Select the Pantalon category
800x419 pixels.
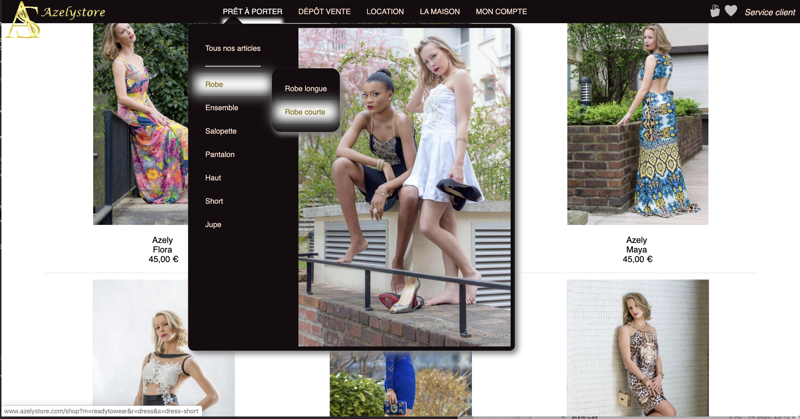220,155
